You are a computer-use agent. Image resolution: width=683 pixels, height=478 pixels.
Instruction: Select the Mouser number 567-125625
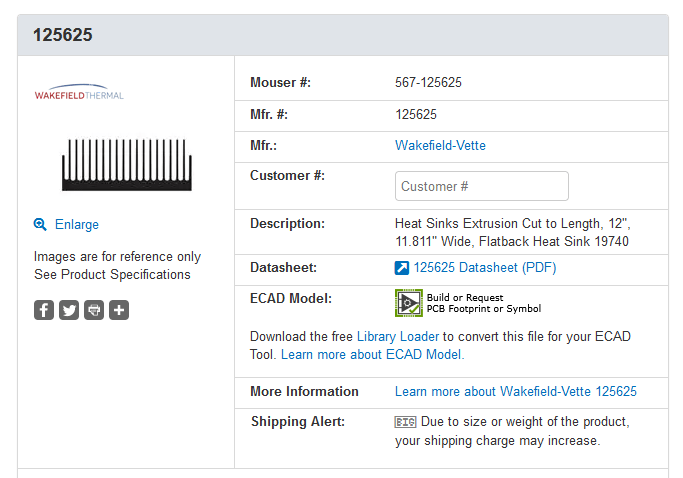click(x=428, y=82)
